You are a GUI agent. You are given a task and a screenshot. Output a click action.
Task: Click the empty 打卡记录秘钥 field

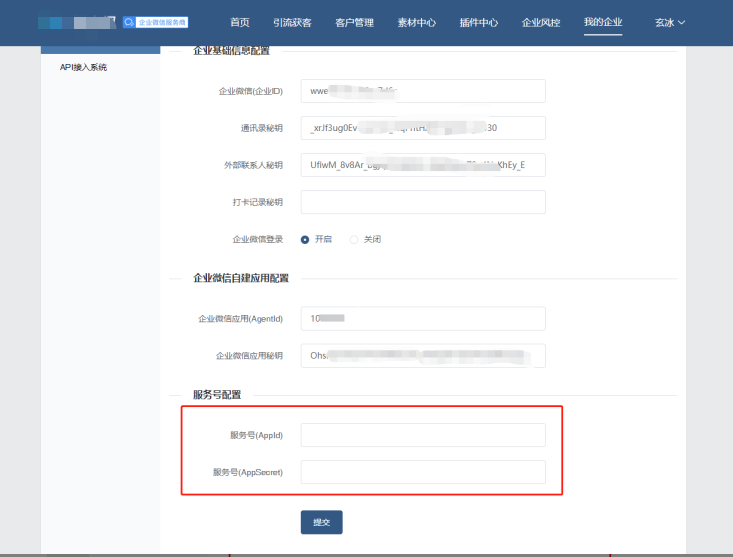pyautogui.click(x=423, y=202)
